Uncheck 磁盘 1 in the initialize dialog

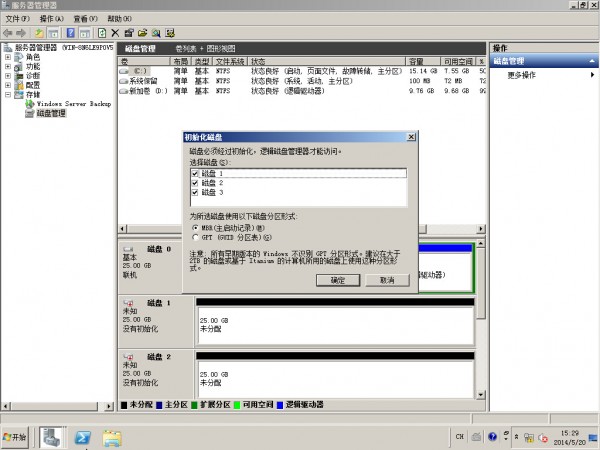pyautogui.click(x=195, y=174)
